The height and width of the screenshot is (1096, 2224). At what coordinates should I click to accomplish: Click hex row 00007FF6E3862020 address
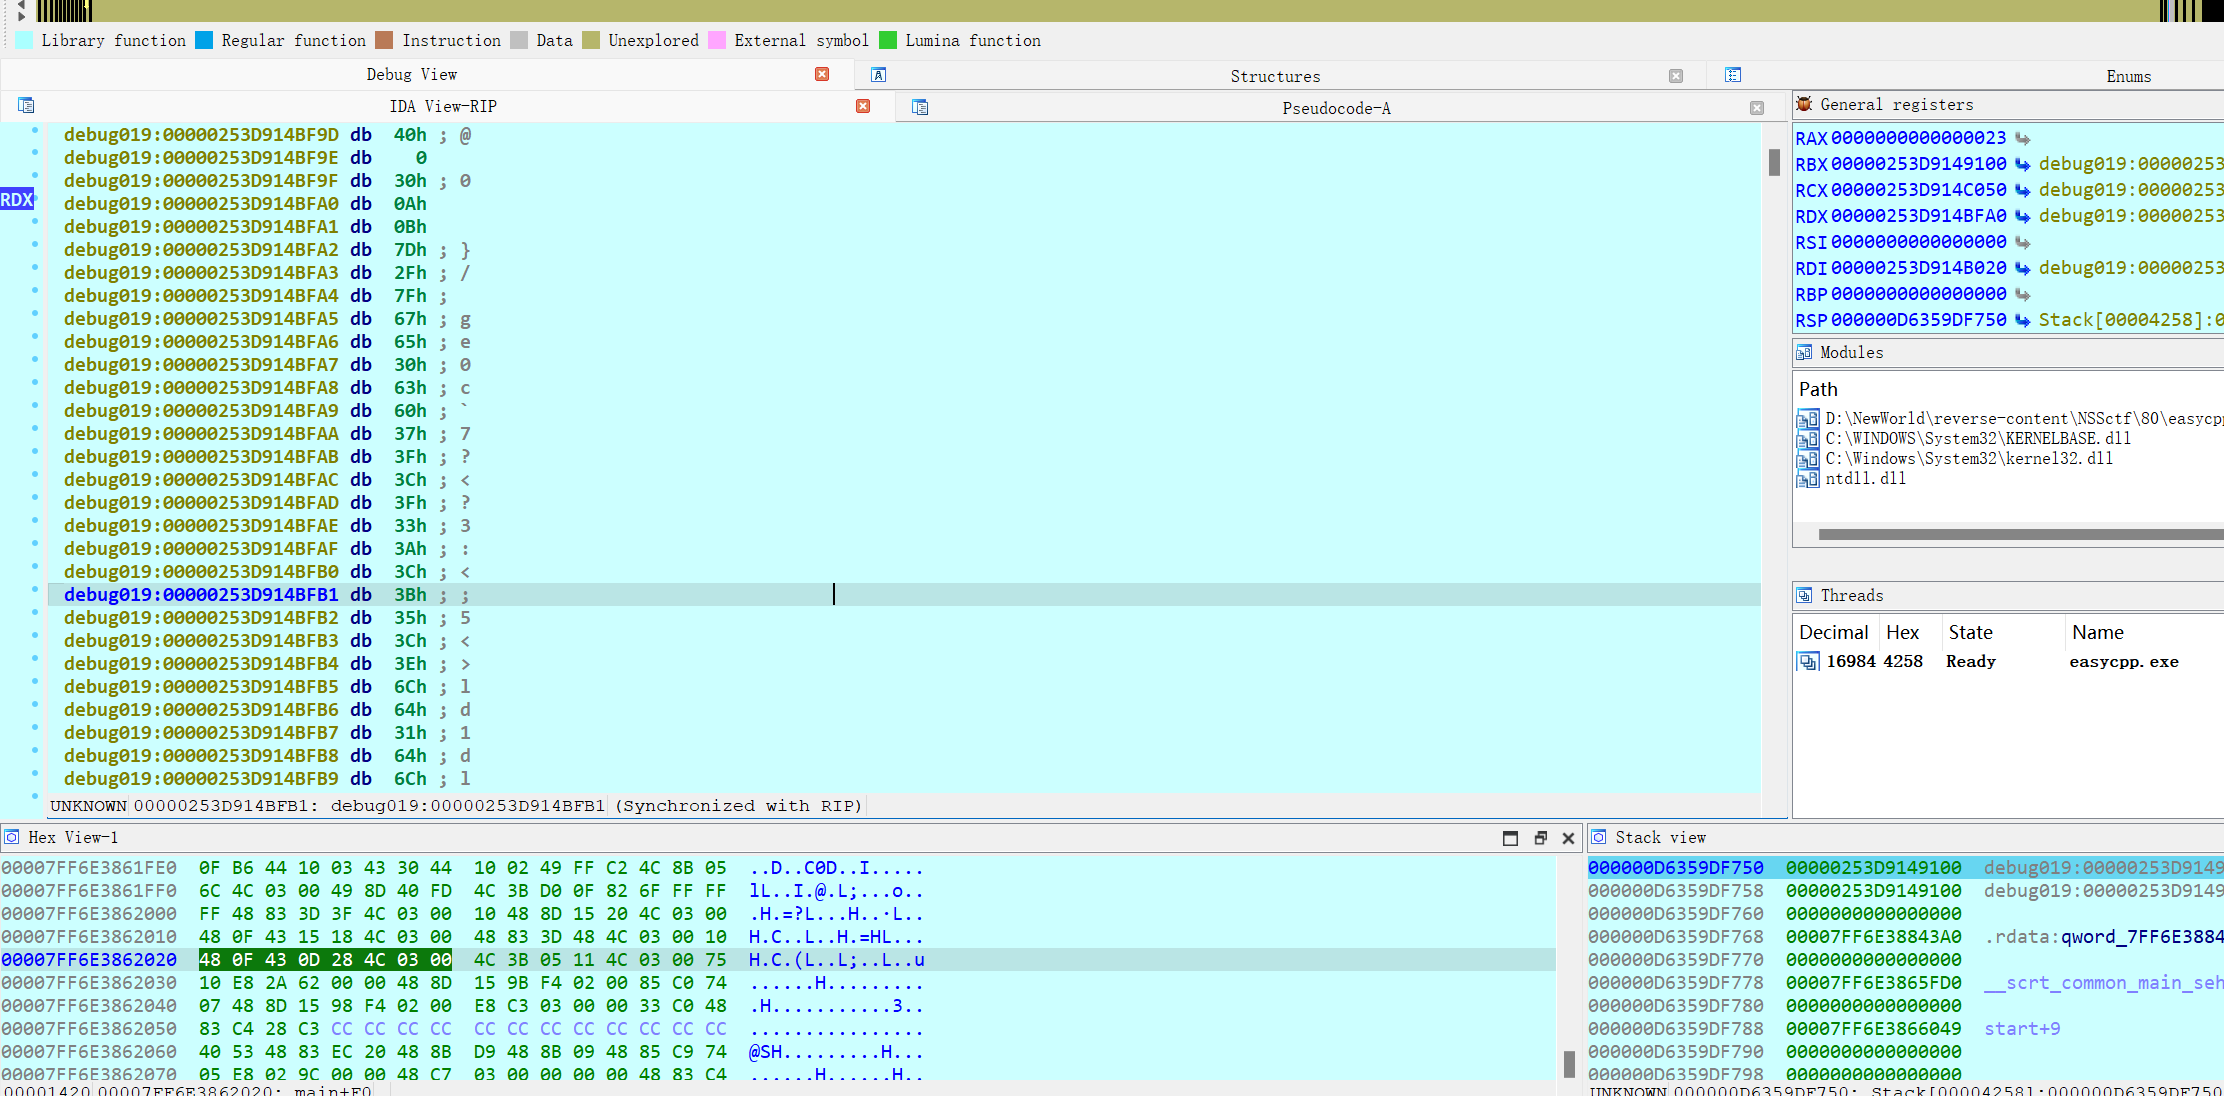click(x=89, y=960)
